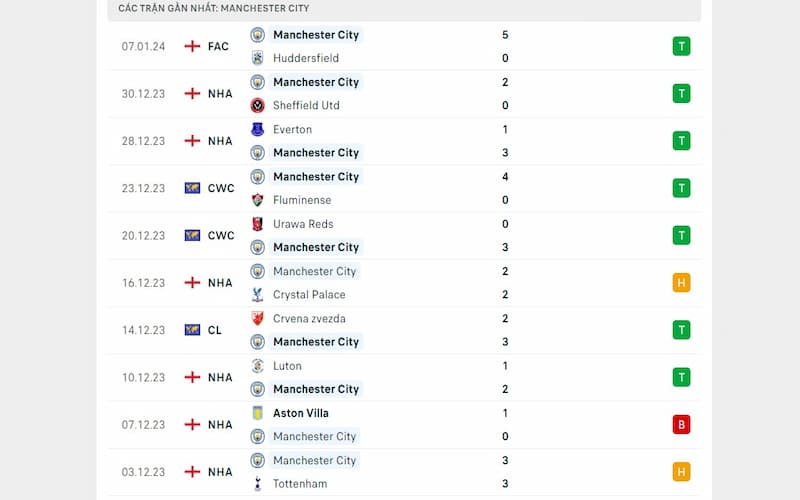Click the green T badge for Huddersfield match

click(x=681, y=46)
